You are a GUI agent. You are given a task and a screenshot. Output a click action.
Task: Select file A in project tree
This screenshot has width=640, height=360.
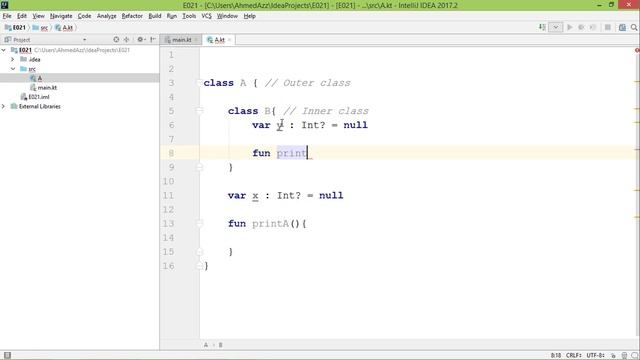[x=40, y=78]
